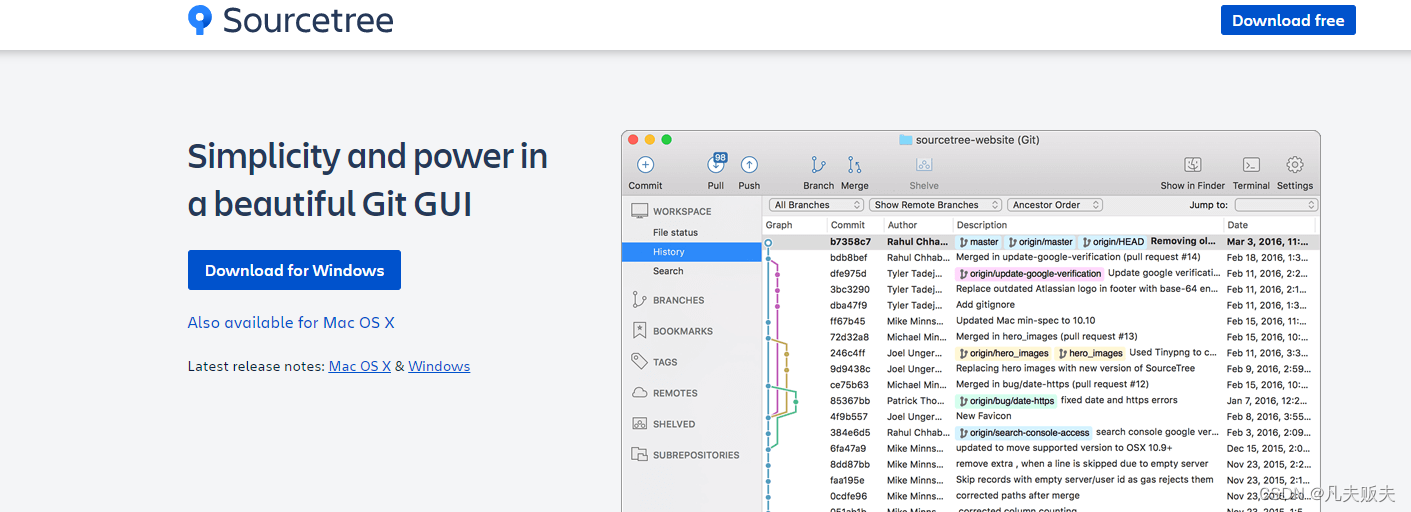Click the Tags icon in sidebar
Screen dimensions: 1411x512
pos(640,361)
